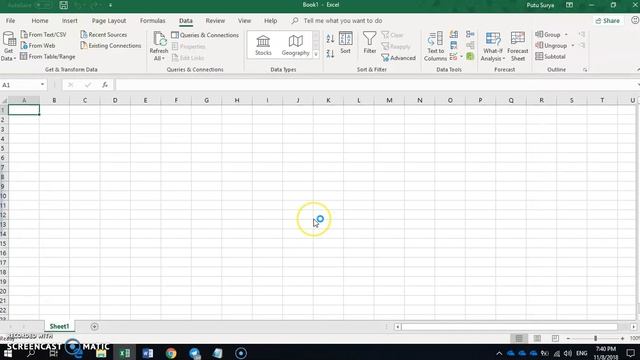The height and width of the screenshot is (360, 640).
Task: Open Manage Data Model icon
Action: pyautogui.click(x=470, y=56)
